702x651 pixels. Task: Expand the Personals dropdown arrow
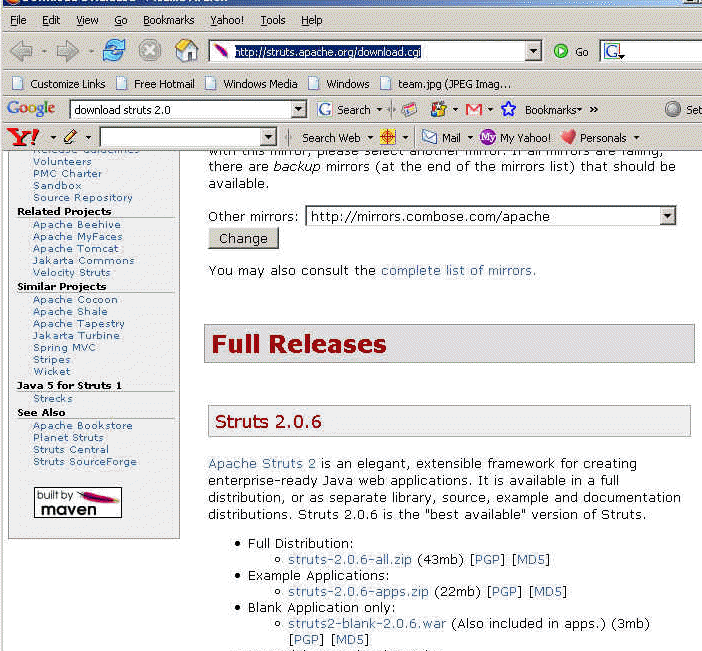[637, 138]
